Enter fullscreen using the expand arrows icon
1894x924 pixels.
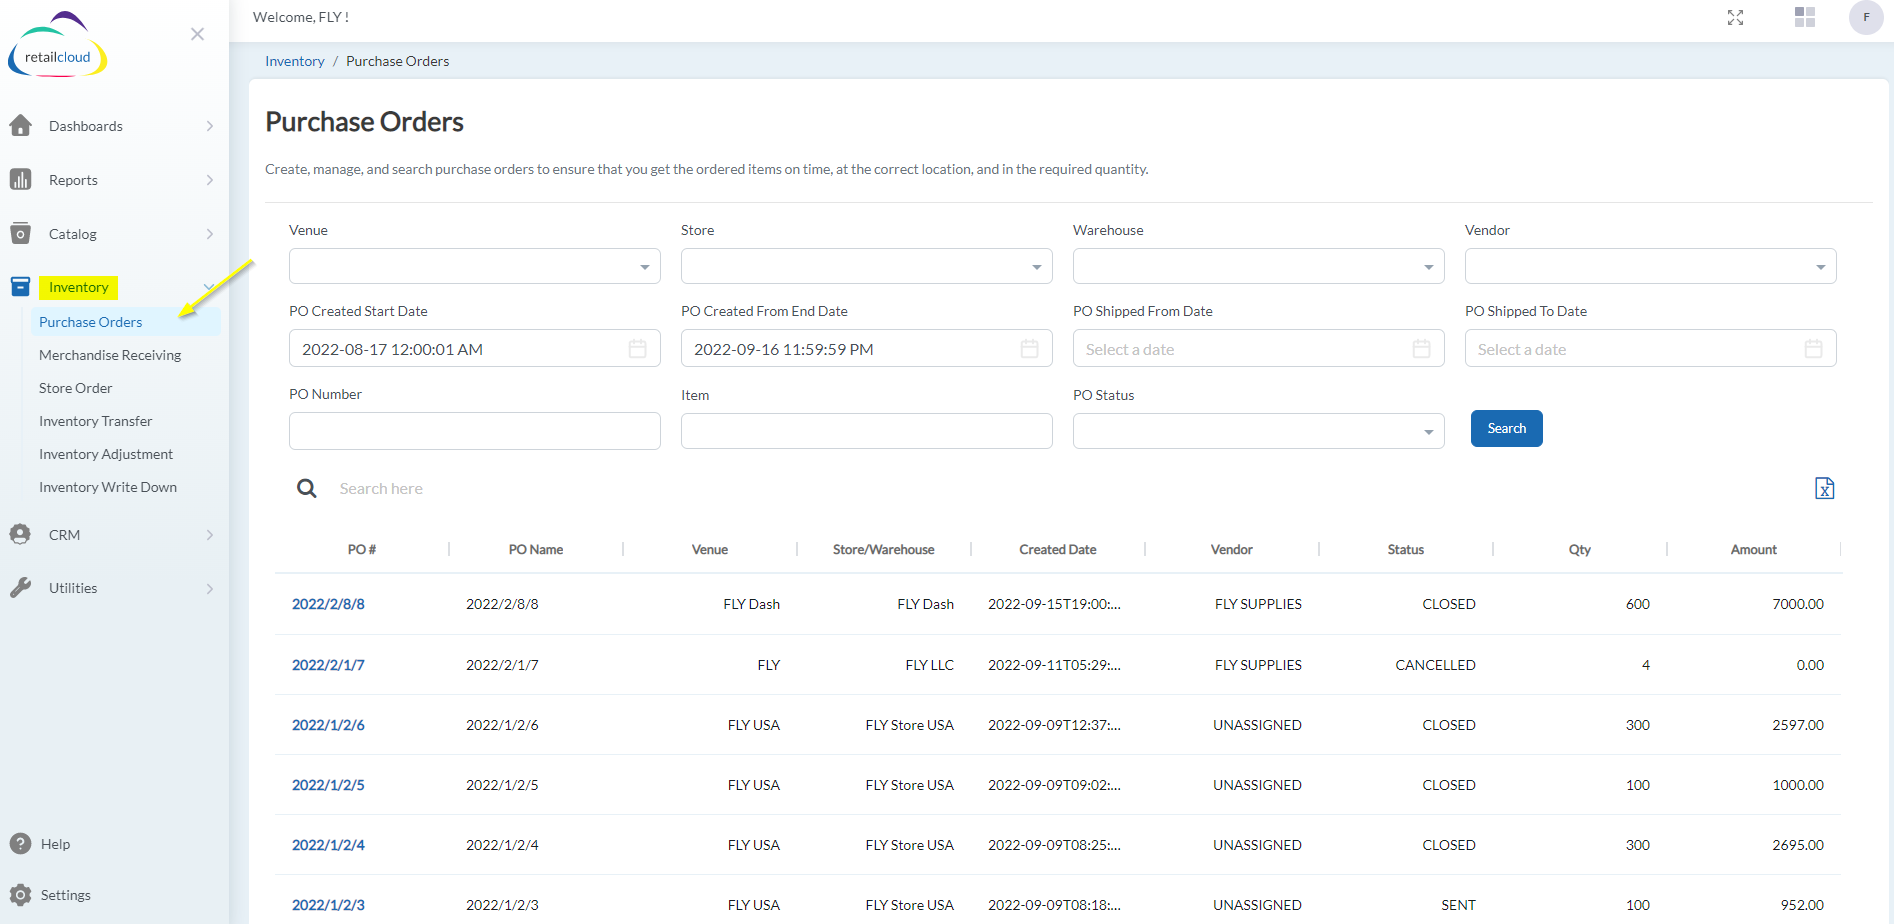click(1736, 17)
